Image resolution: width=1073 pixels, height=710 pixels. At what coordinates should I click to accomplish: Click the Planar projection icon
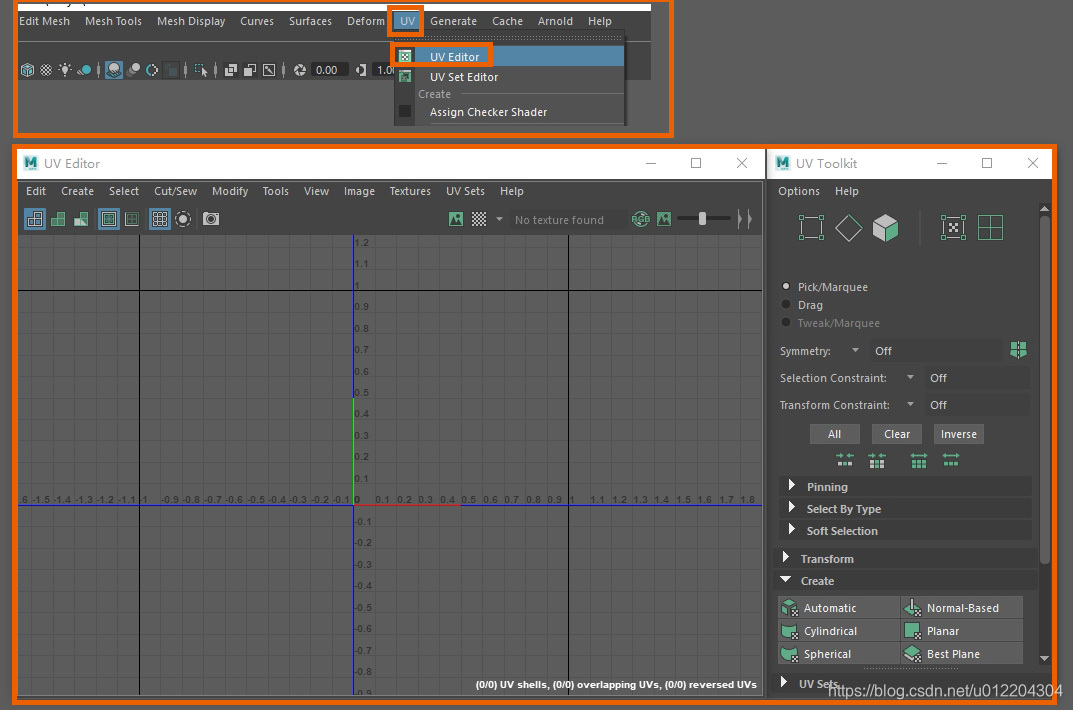(912, 631)
